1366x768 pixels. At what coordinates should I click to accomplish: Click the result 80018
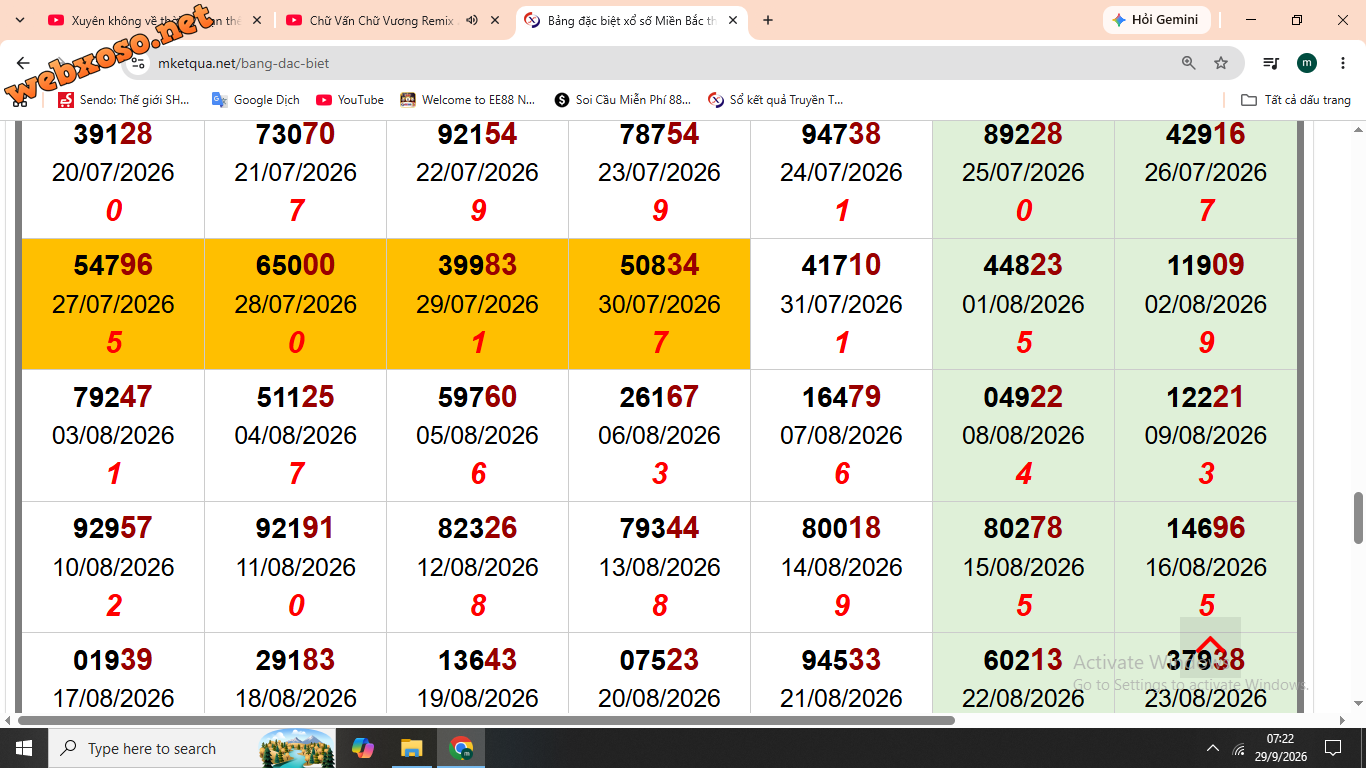[x=841, y=528]
